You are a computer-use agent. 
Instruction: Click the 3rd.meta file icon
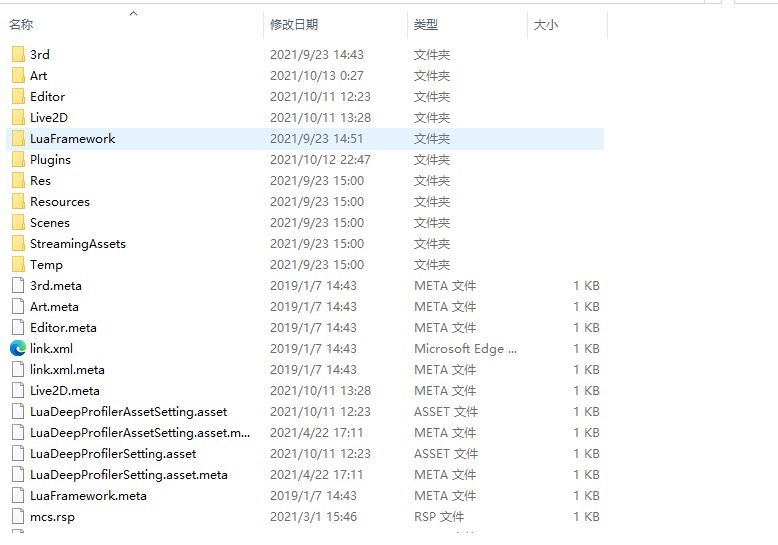(18, 285)
